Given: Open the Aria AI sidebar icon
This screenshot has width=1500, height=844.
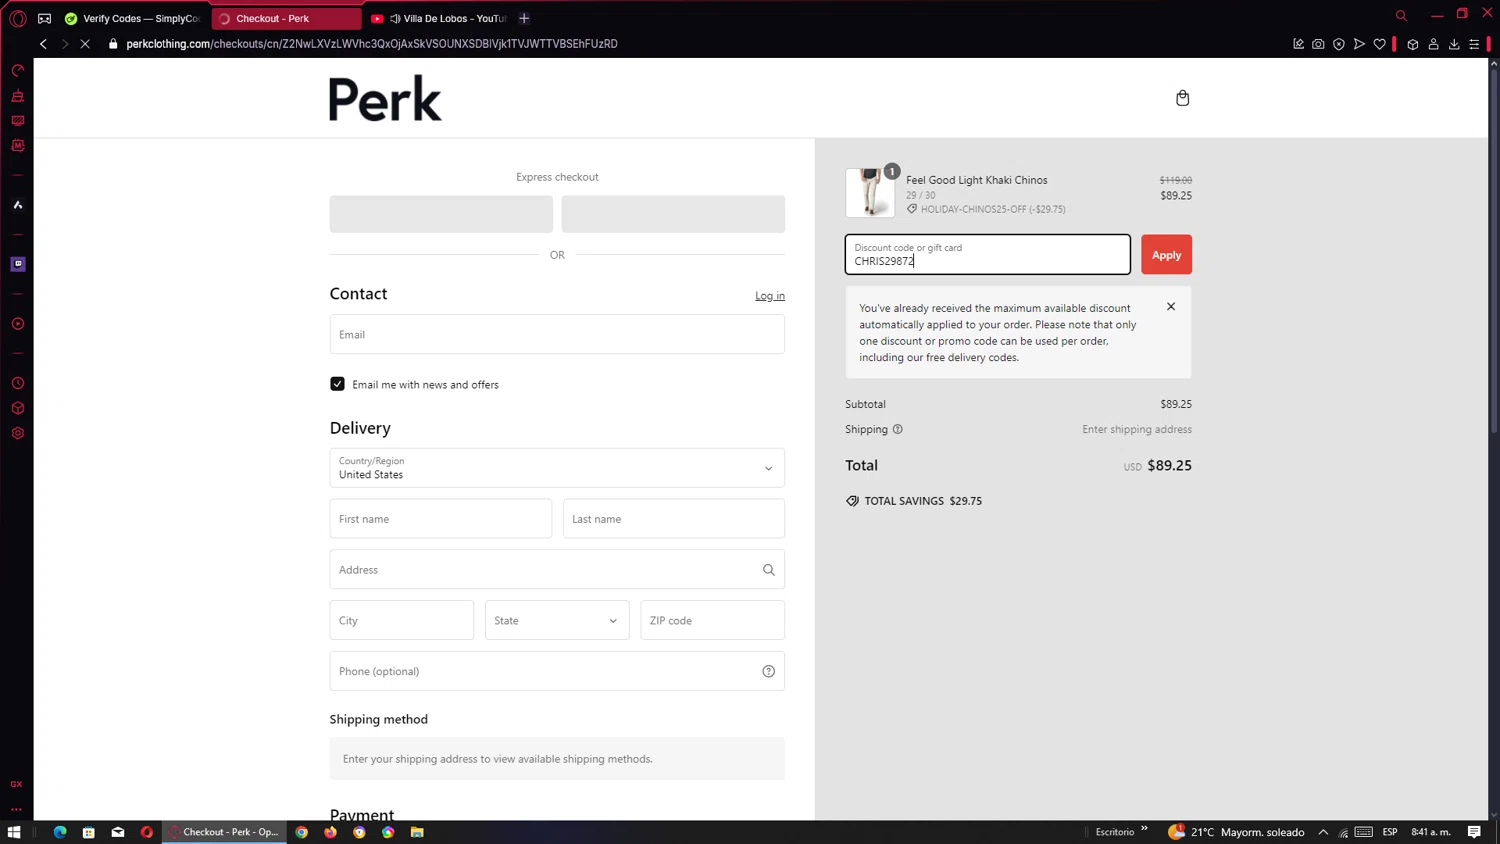Looking at the screenshot, I should [18, 205].
